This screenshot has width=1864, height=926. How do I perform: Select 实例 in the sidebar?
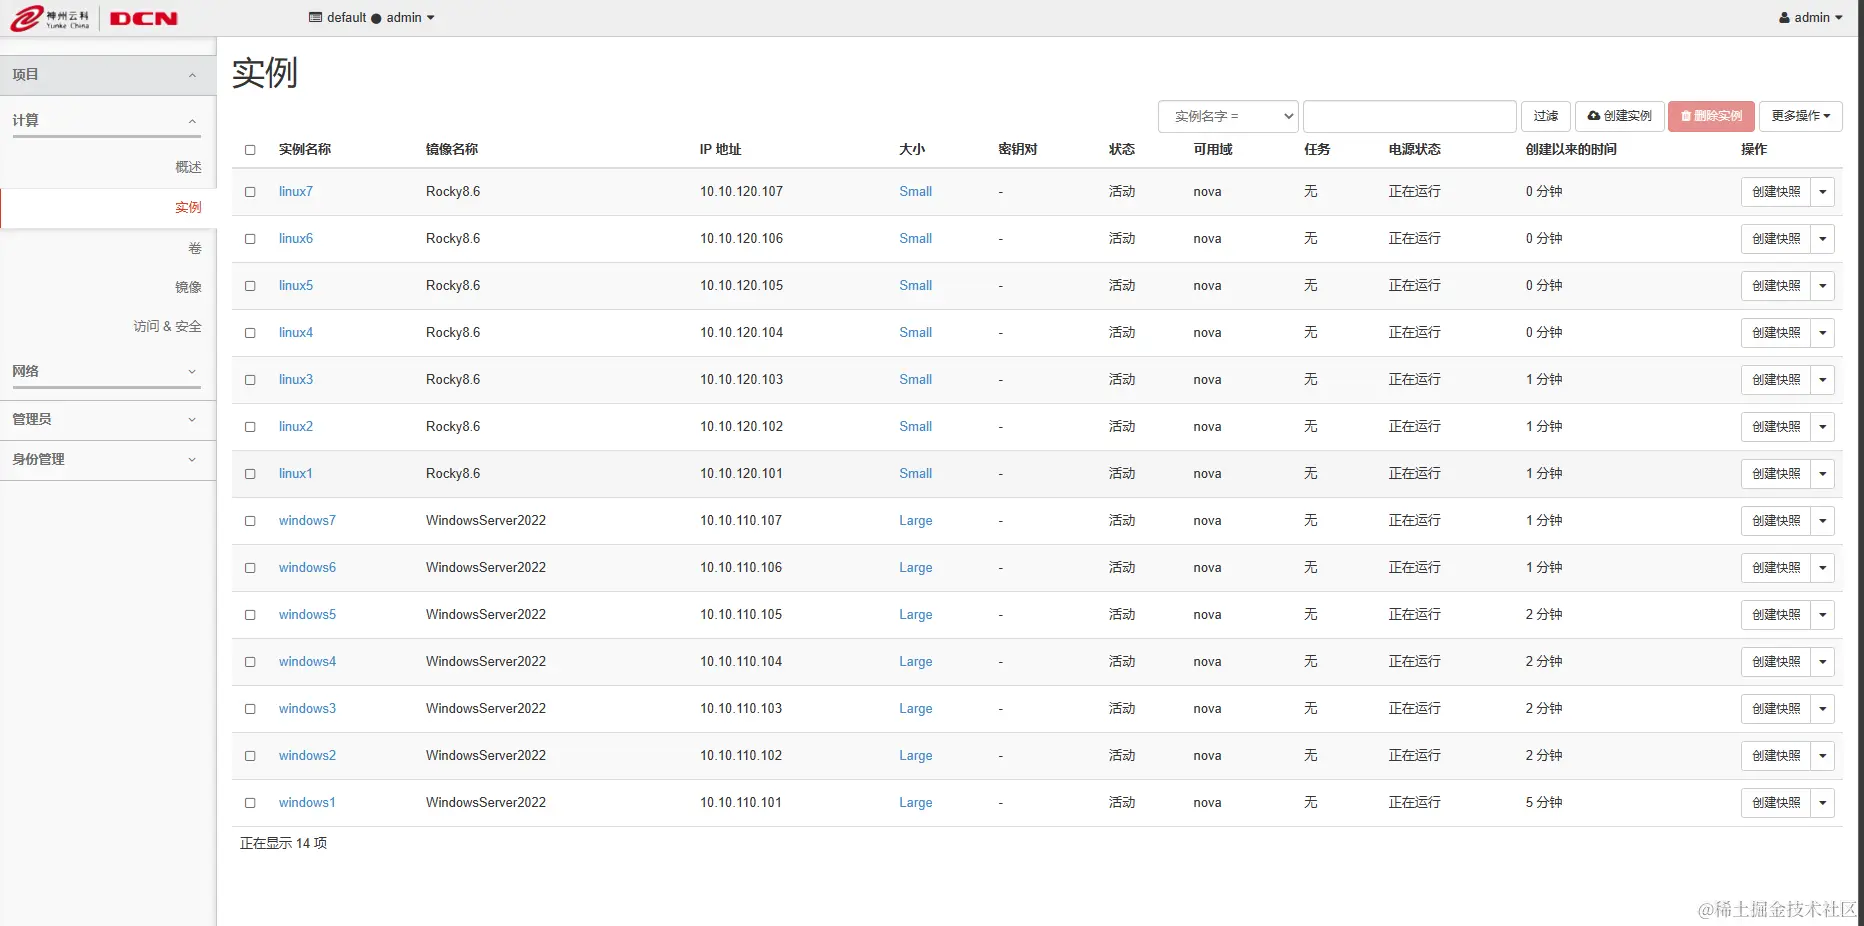point(108,208)
